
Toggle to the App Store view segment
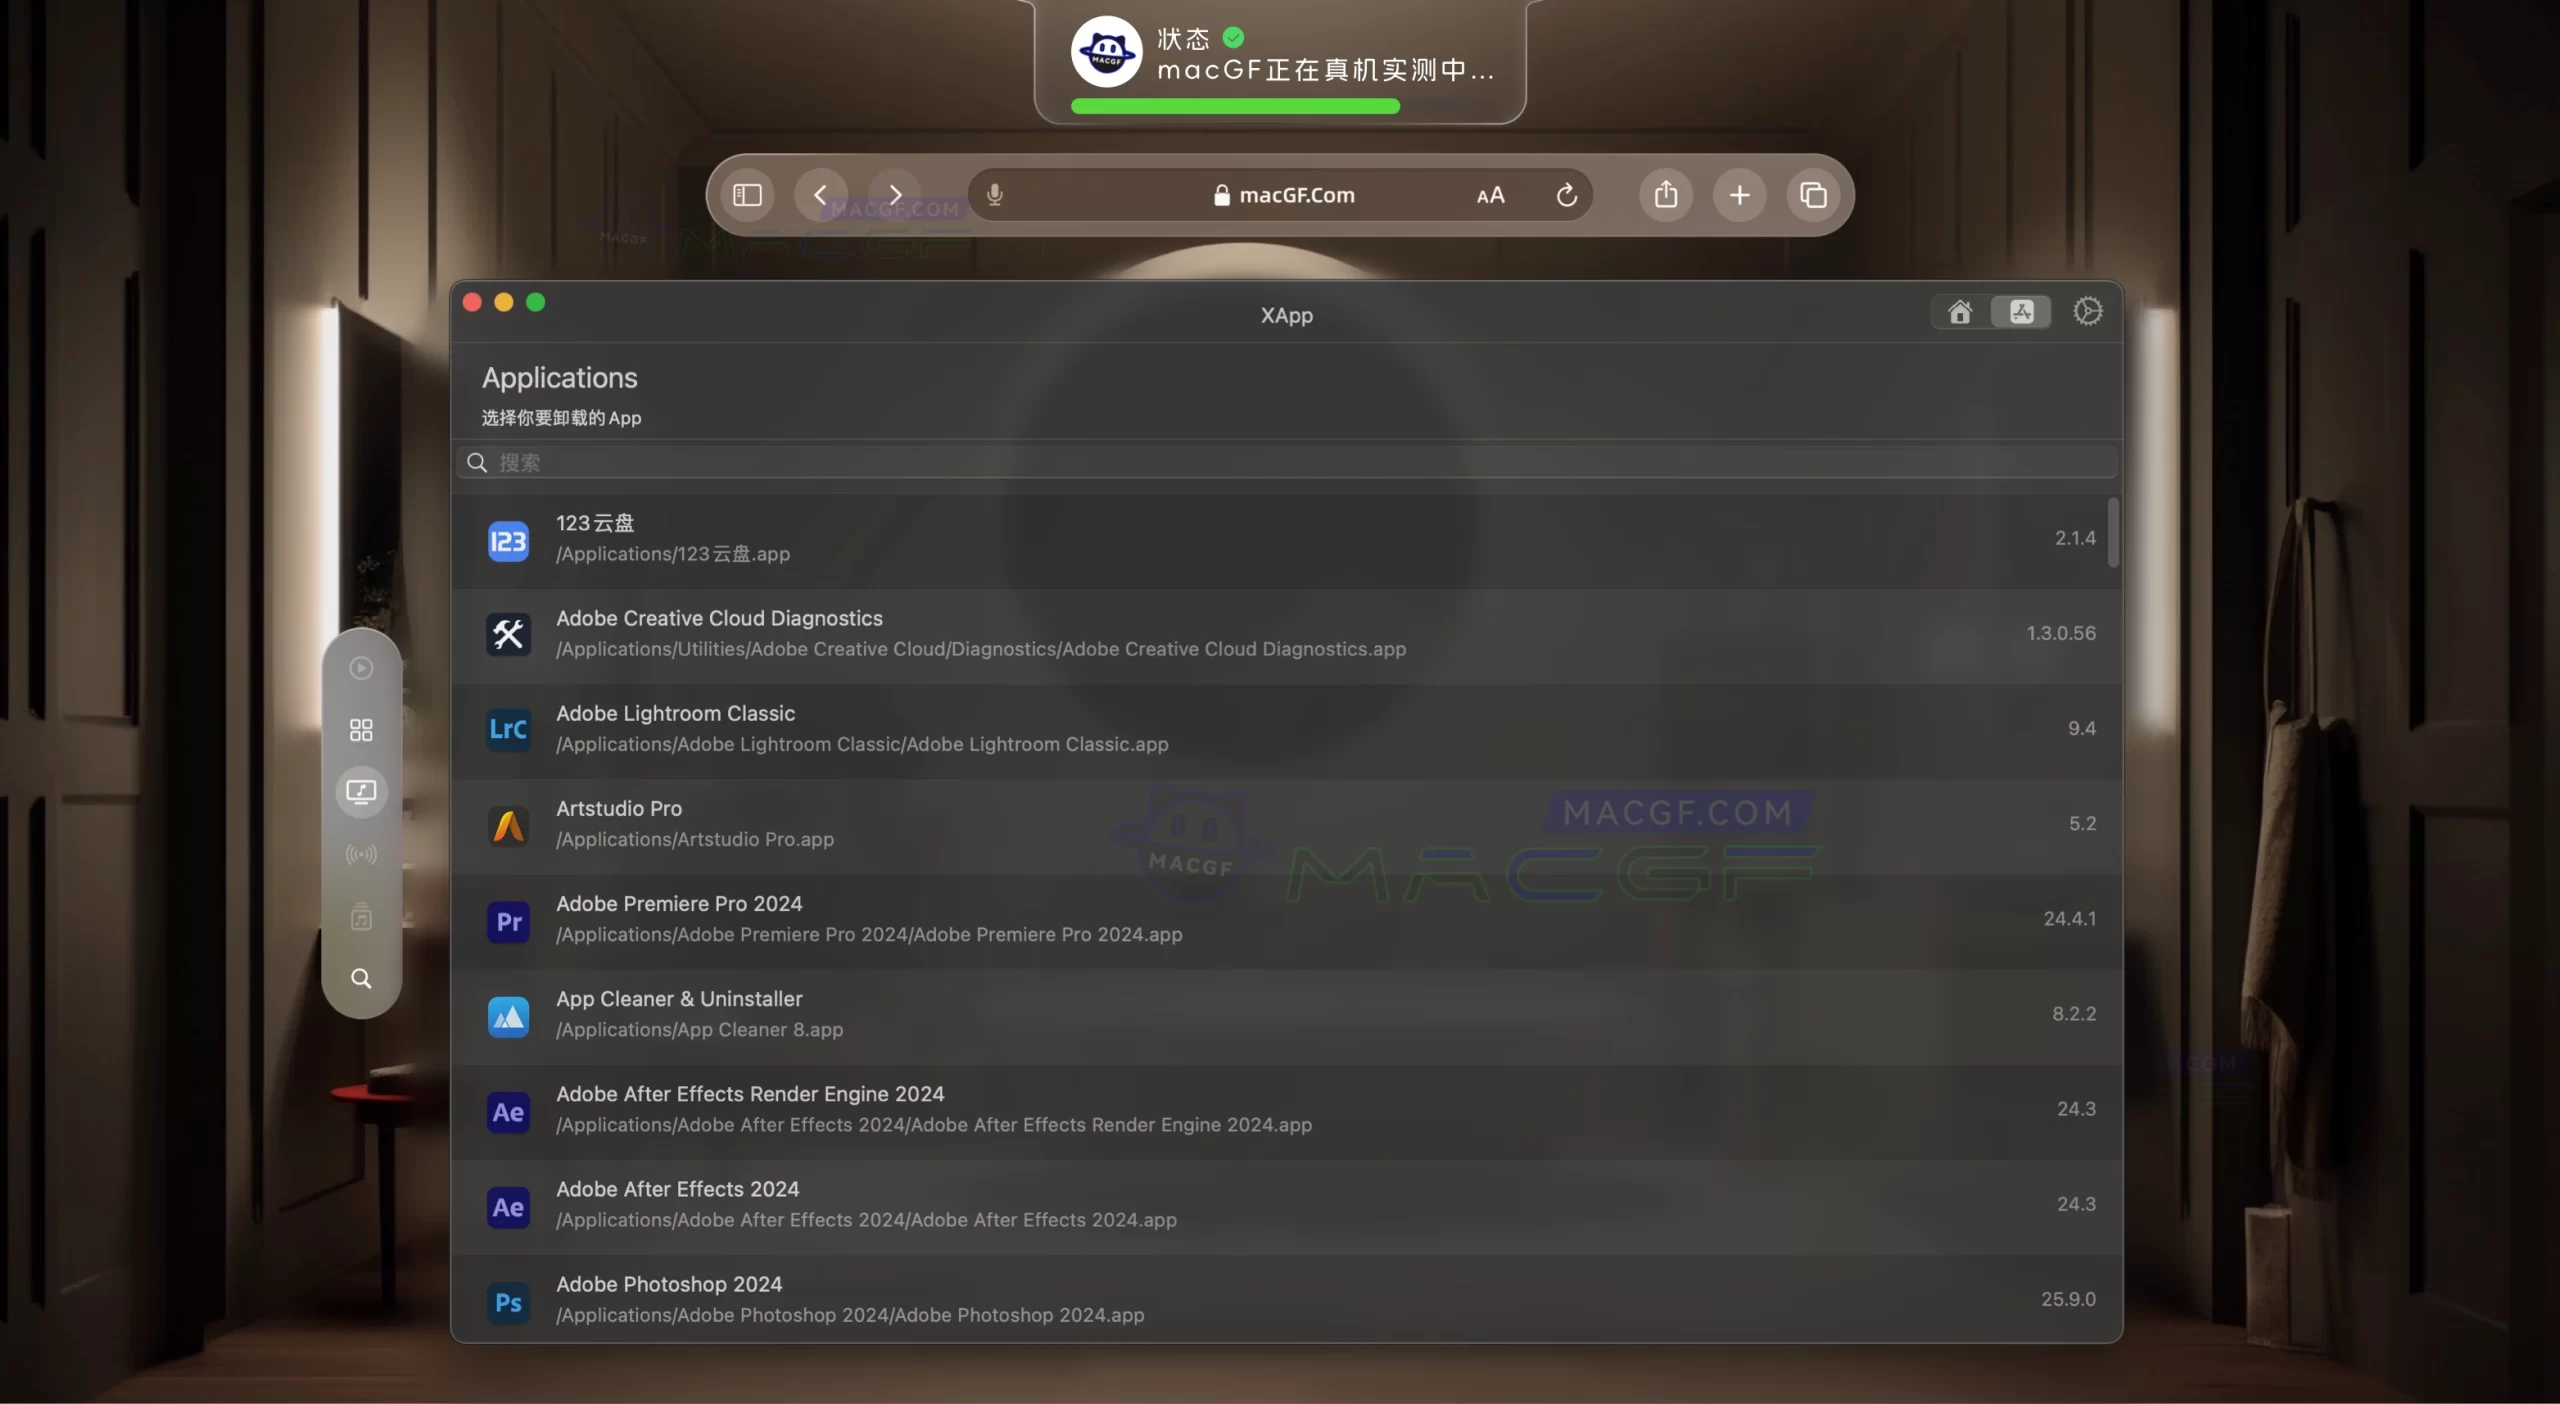click(2021, 311)
